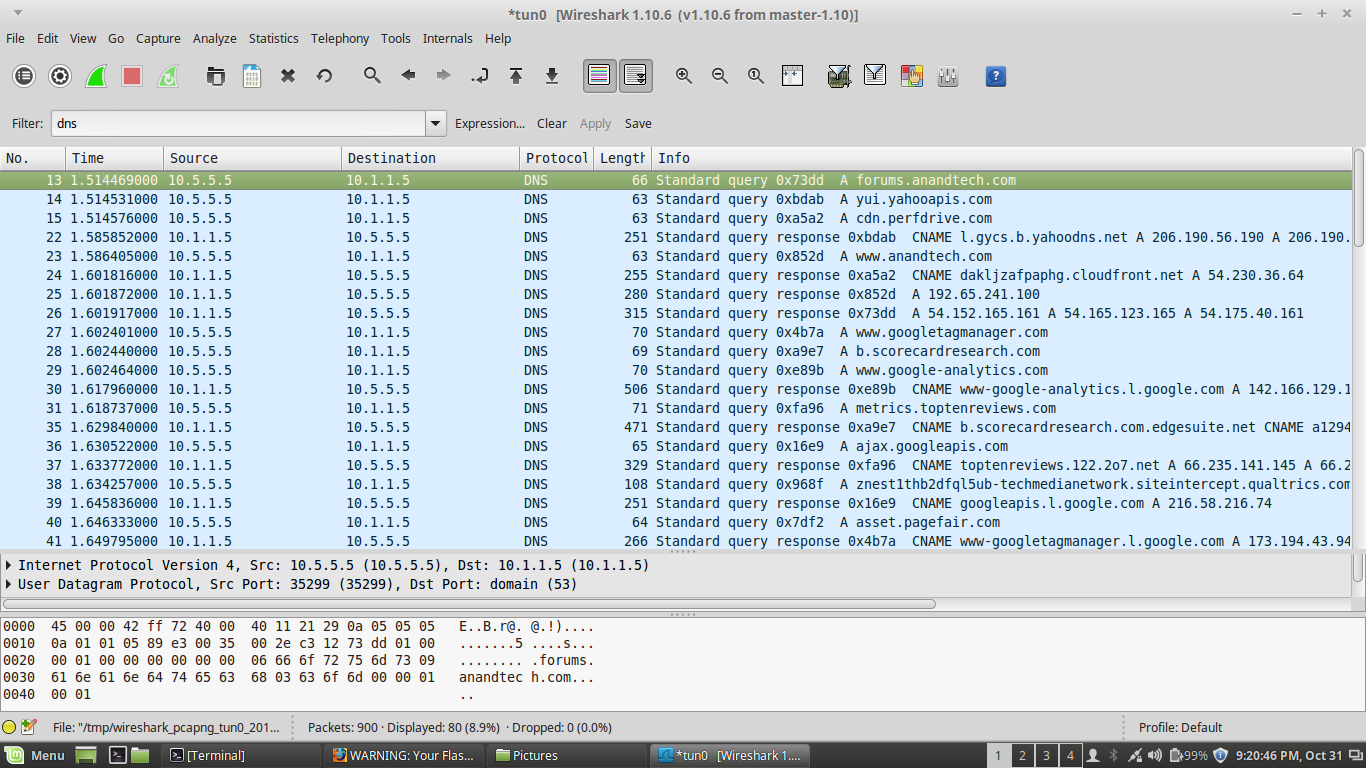Close this capture file icon
This screenshot has width=1366, height=768.
point(288,76)
